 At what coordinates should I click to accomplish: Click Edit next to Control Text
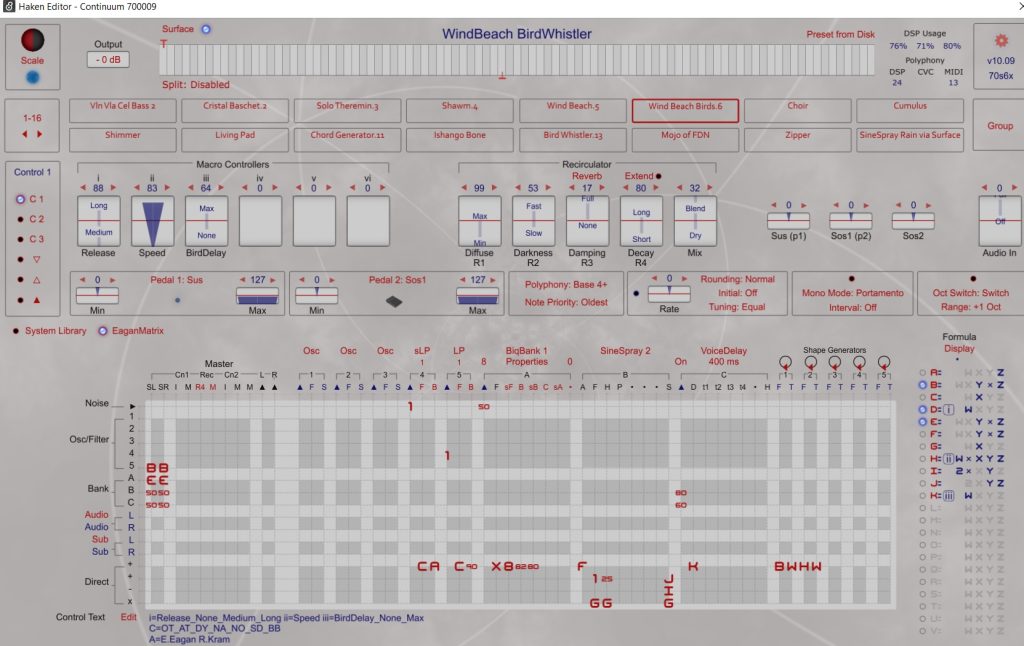tap(129, 617)
